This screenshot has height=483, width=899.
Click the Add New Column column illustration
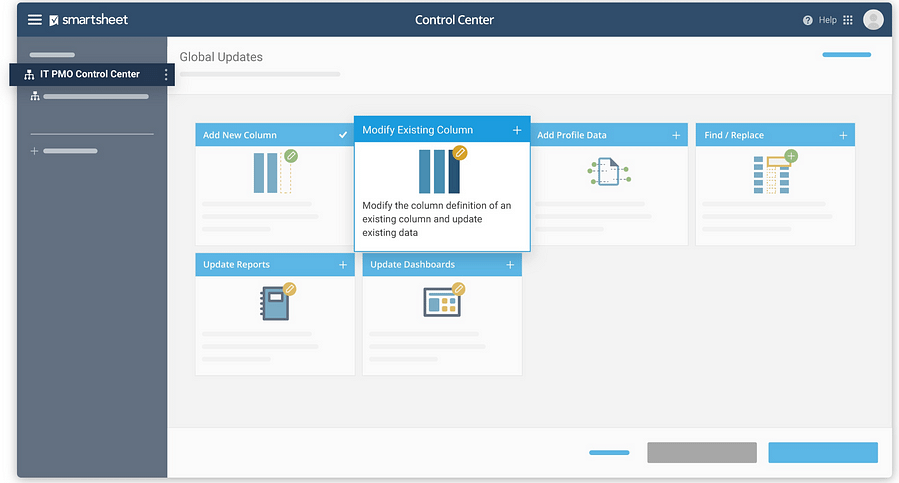[275, 172]
